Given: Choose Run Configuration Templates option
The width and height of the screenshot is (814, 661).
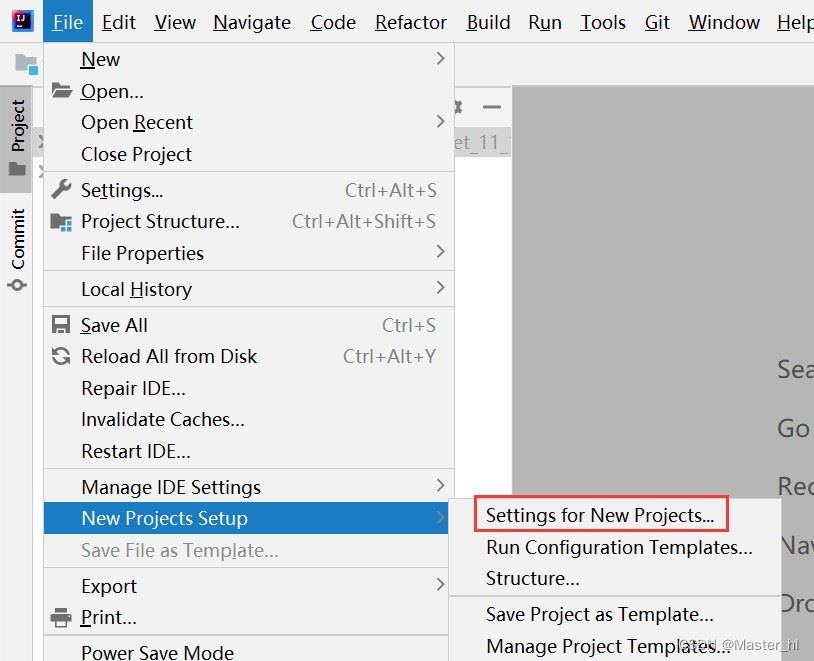Looking at the screenshot, I should coord(619,548).
